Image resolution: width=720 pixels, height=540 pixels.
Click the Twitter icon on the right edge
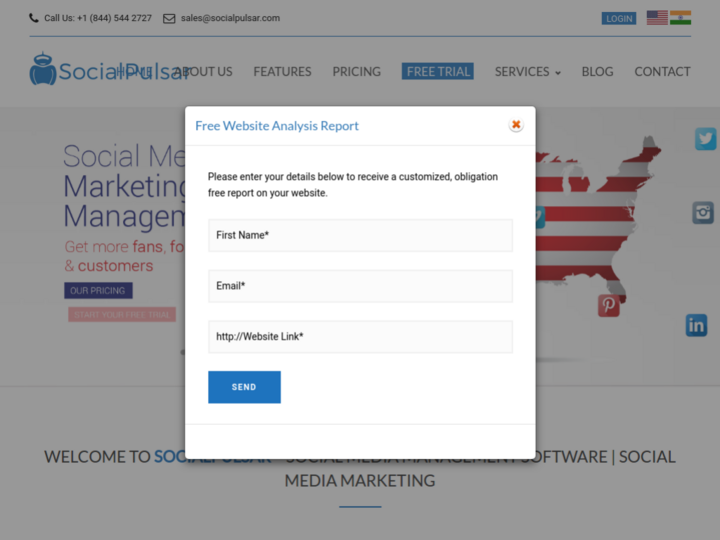706,139
